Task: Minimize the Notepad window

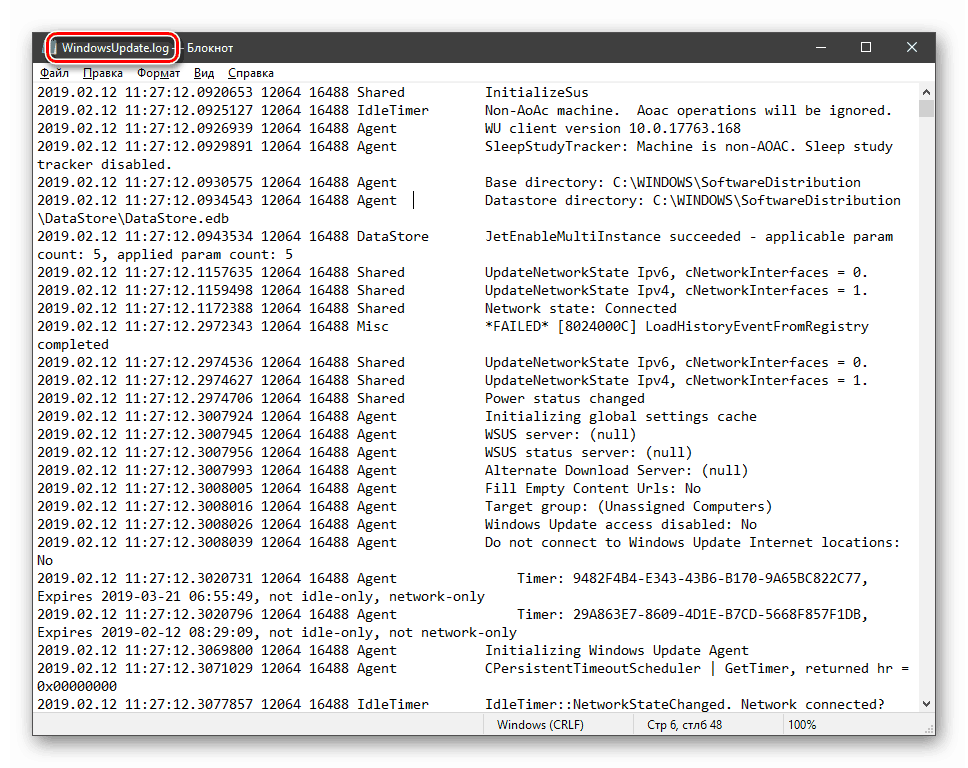Action: tap(821, 48)
